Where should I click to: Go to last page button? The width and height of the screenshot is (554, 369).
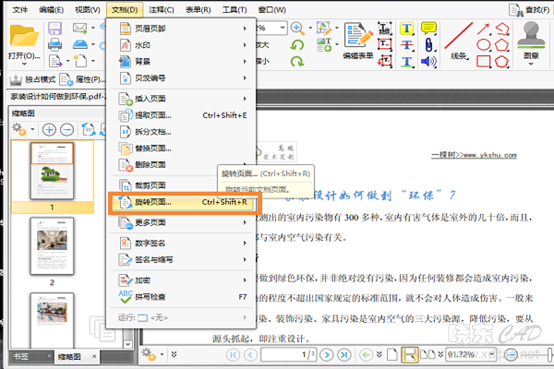click(344, 355)
